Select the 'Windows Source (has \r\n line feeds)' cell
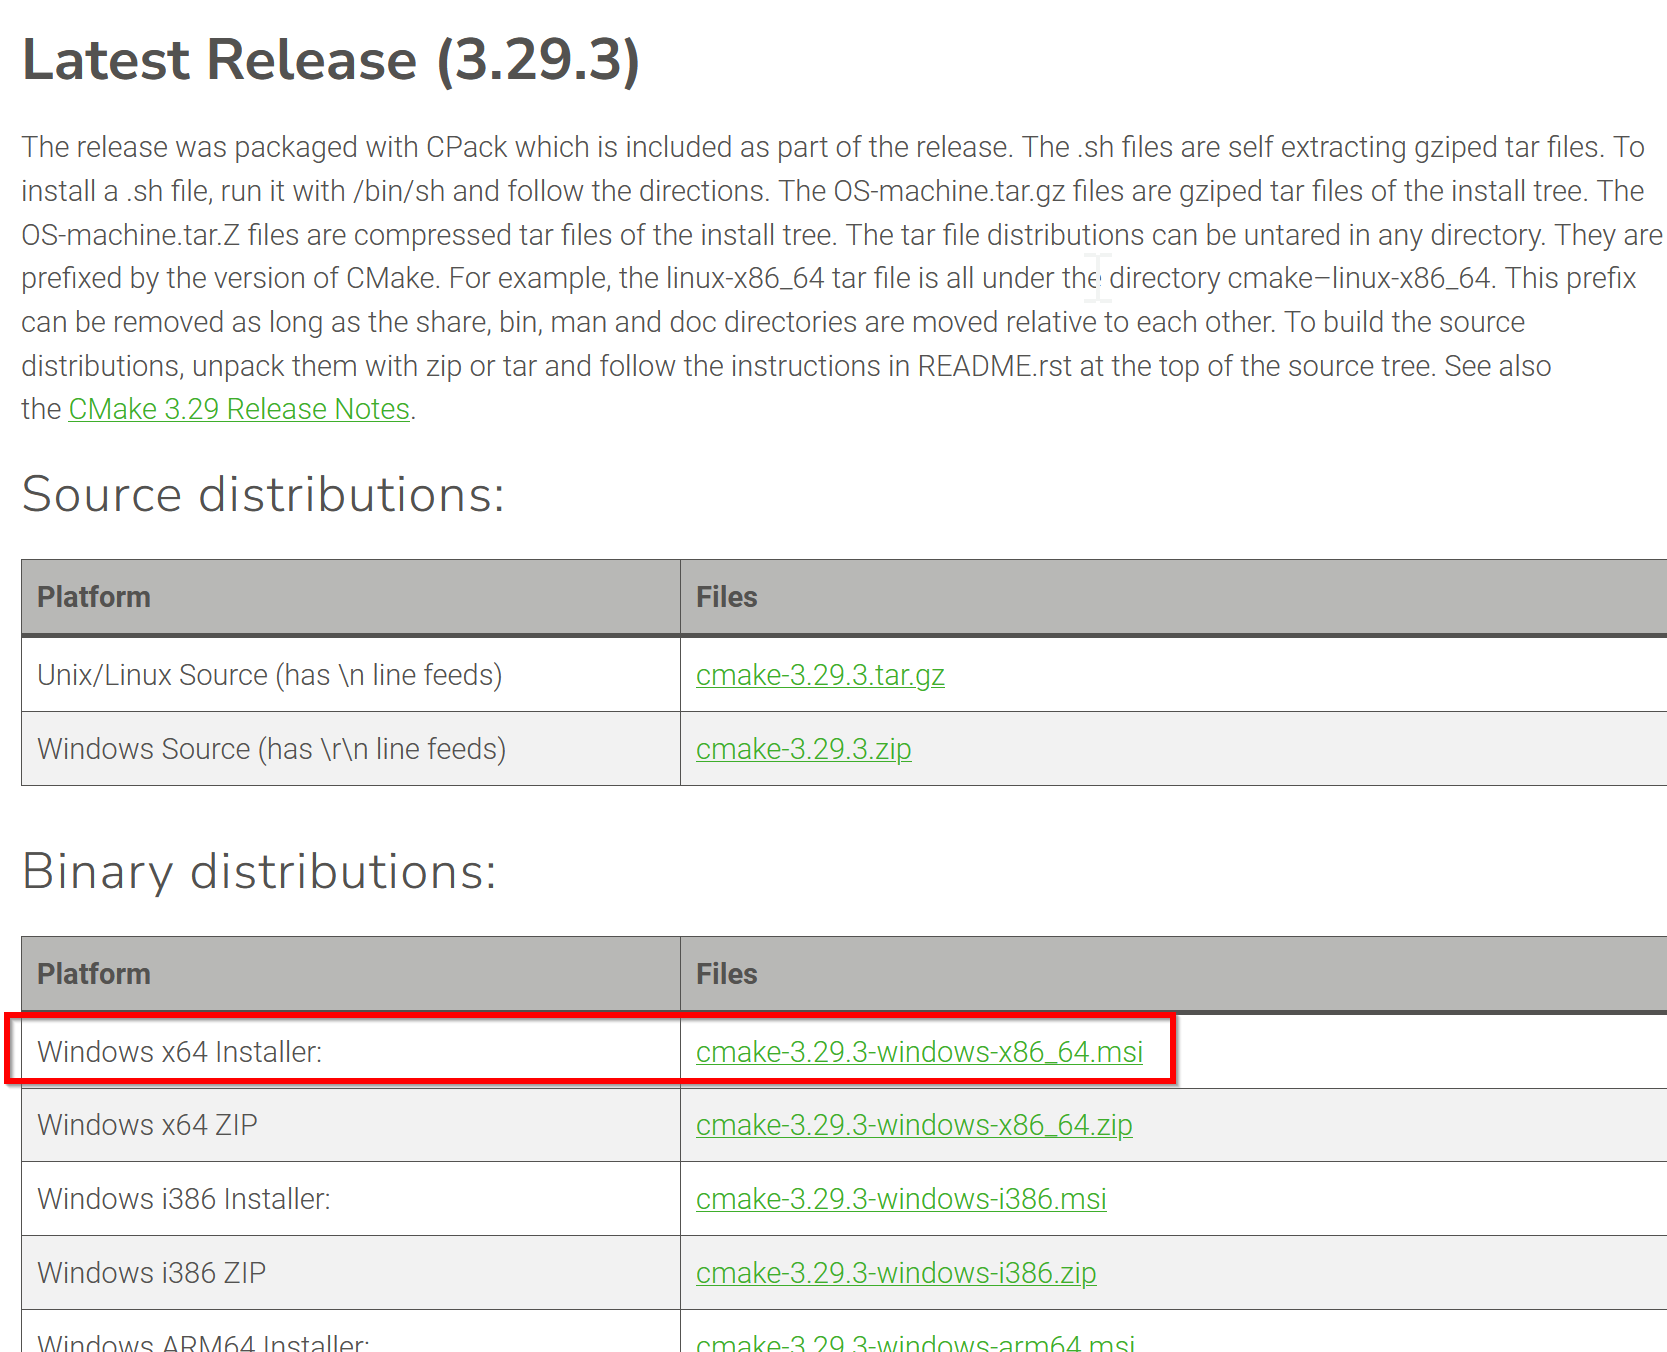Screen dimensions: 1667x1352 (351, 749)
